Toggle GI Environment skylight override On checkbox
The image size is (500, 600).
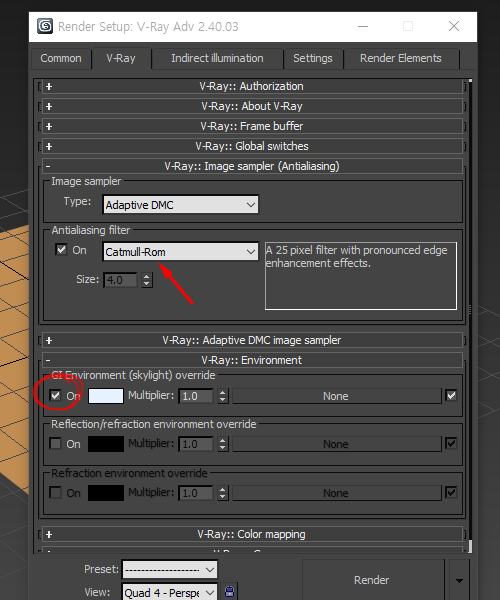tap(55, 395)
